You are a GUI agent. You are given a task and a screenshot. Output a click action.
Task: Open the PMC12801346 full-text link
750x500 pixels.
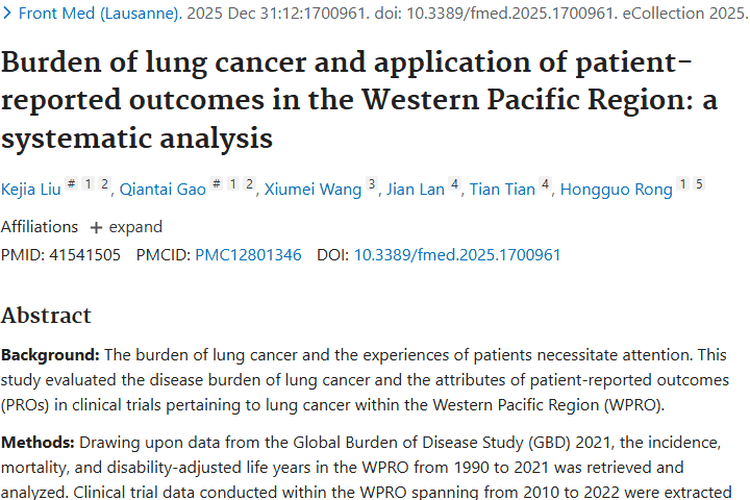click(248, 255)
